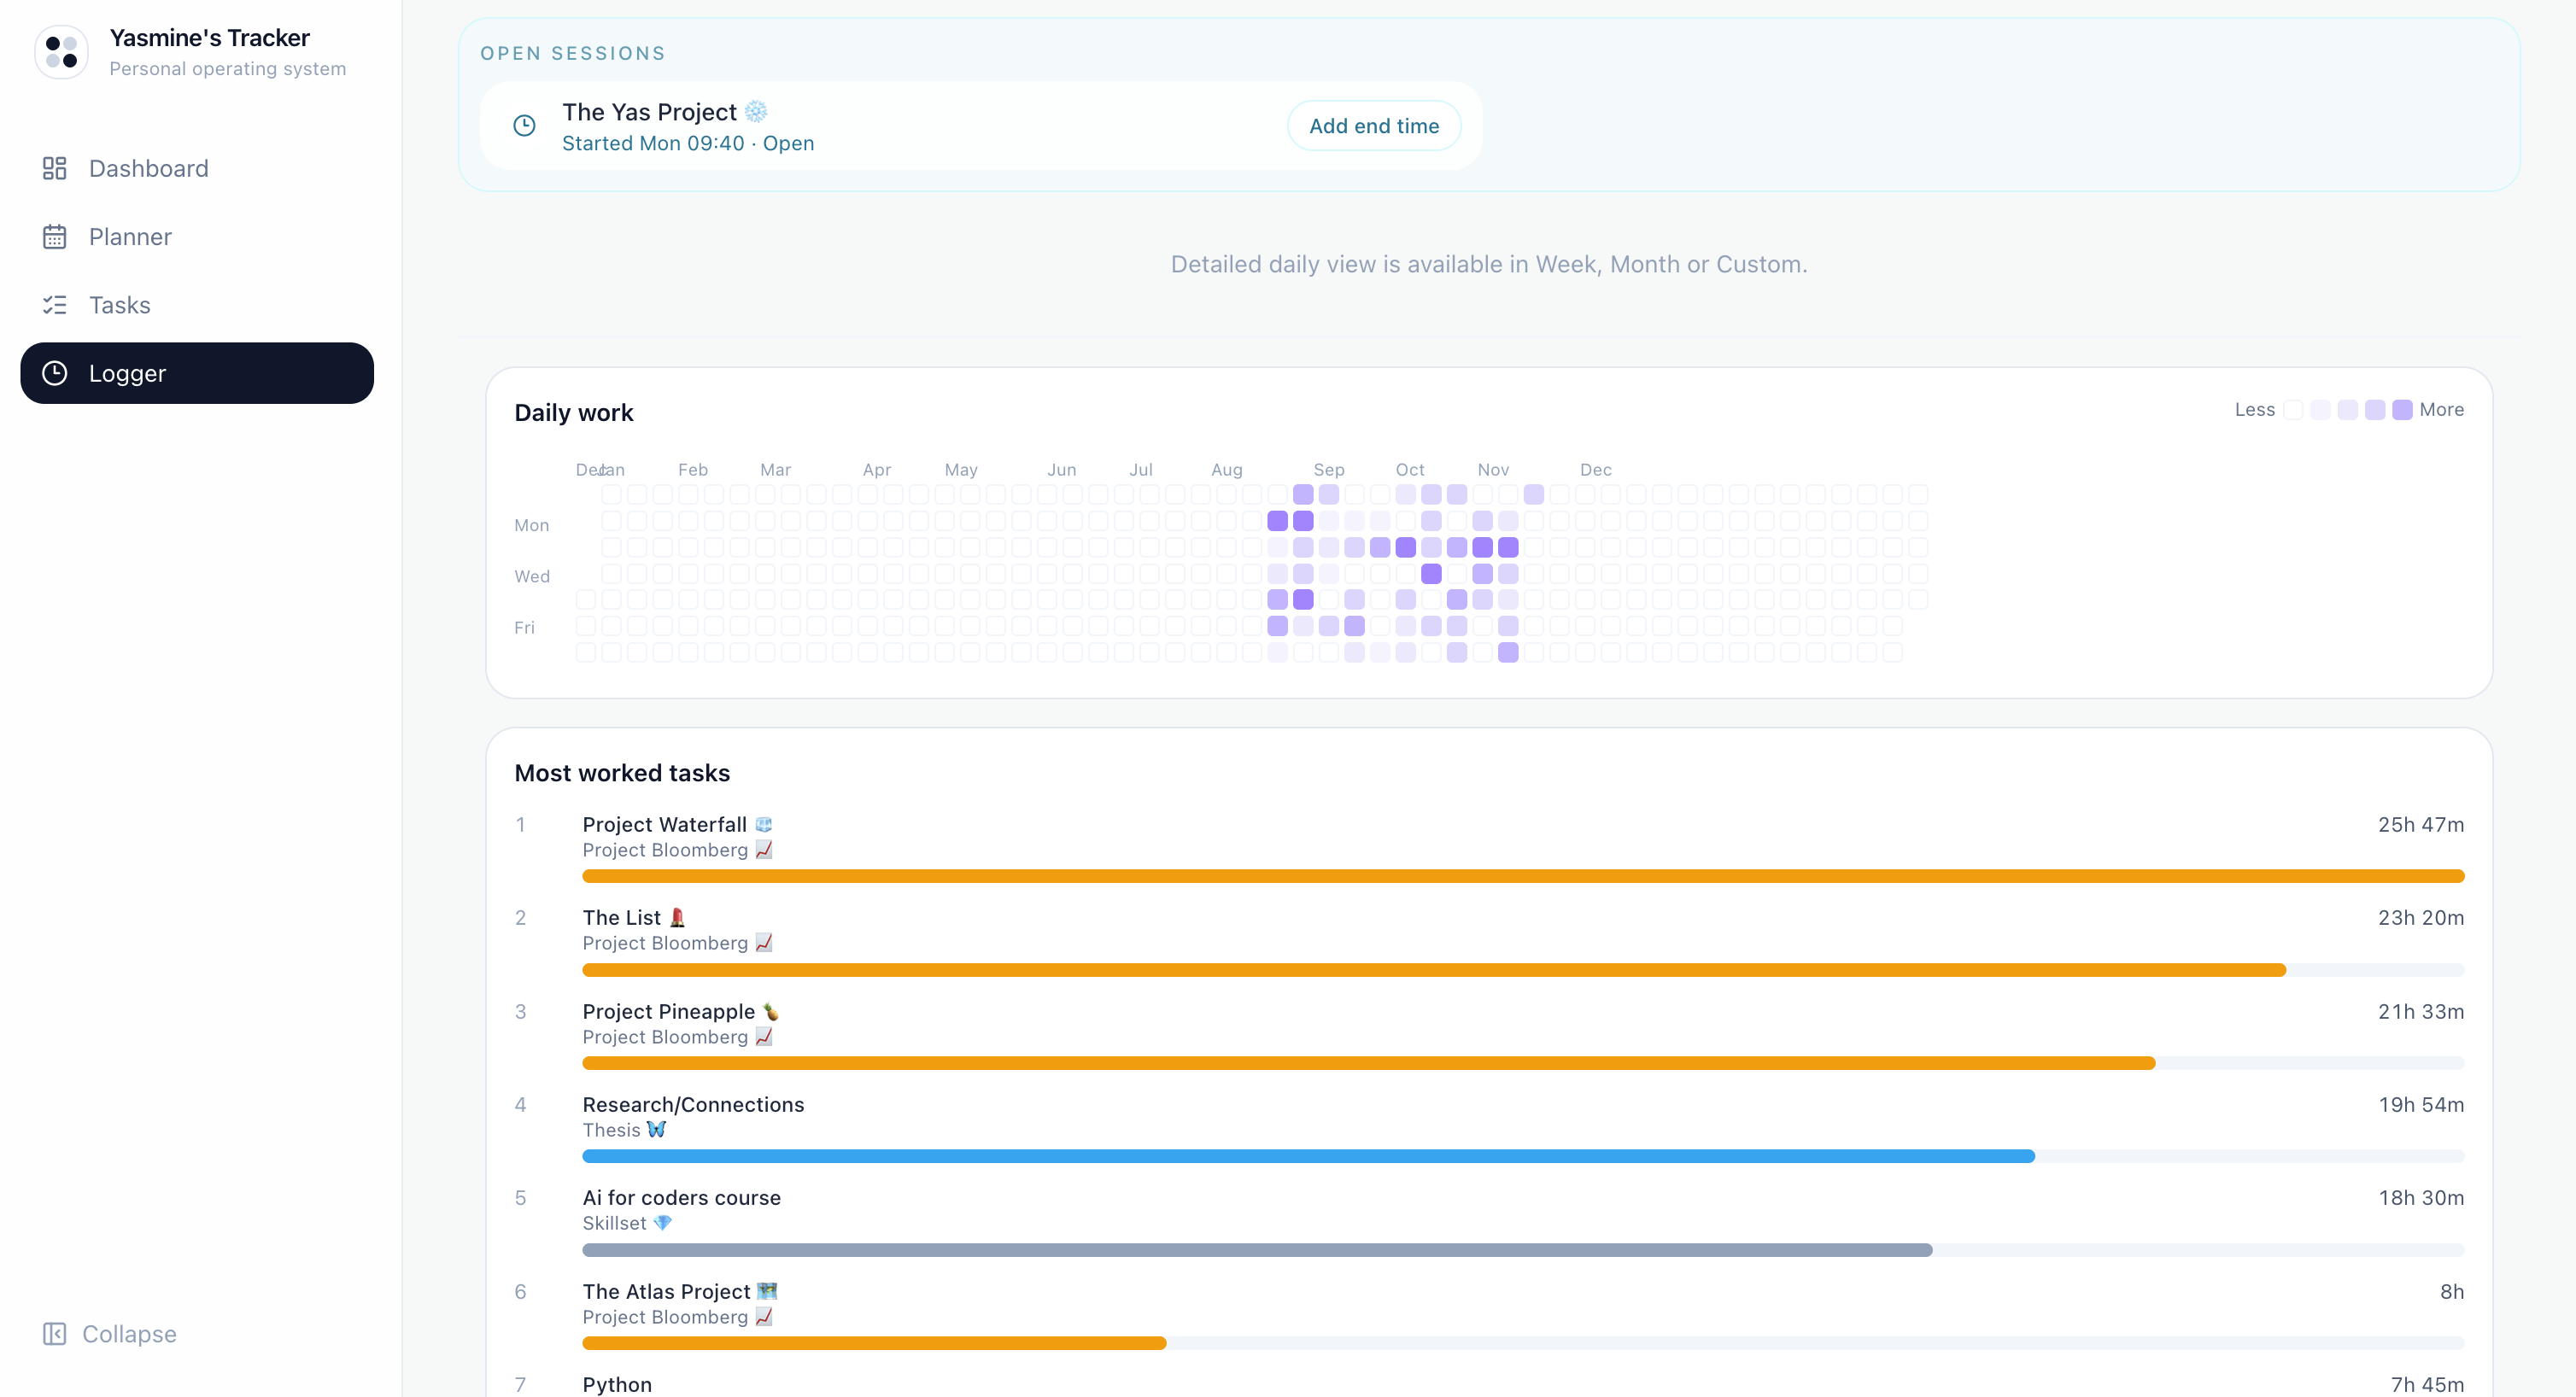
Task: Open the Tasks section
Action: 197,305
